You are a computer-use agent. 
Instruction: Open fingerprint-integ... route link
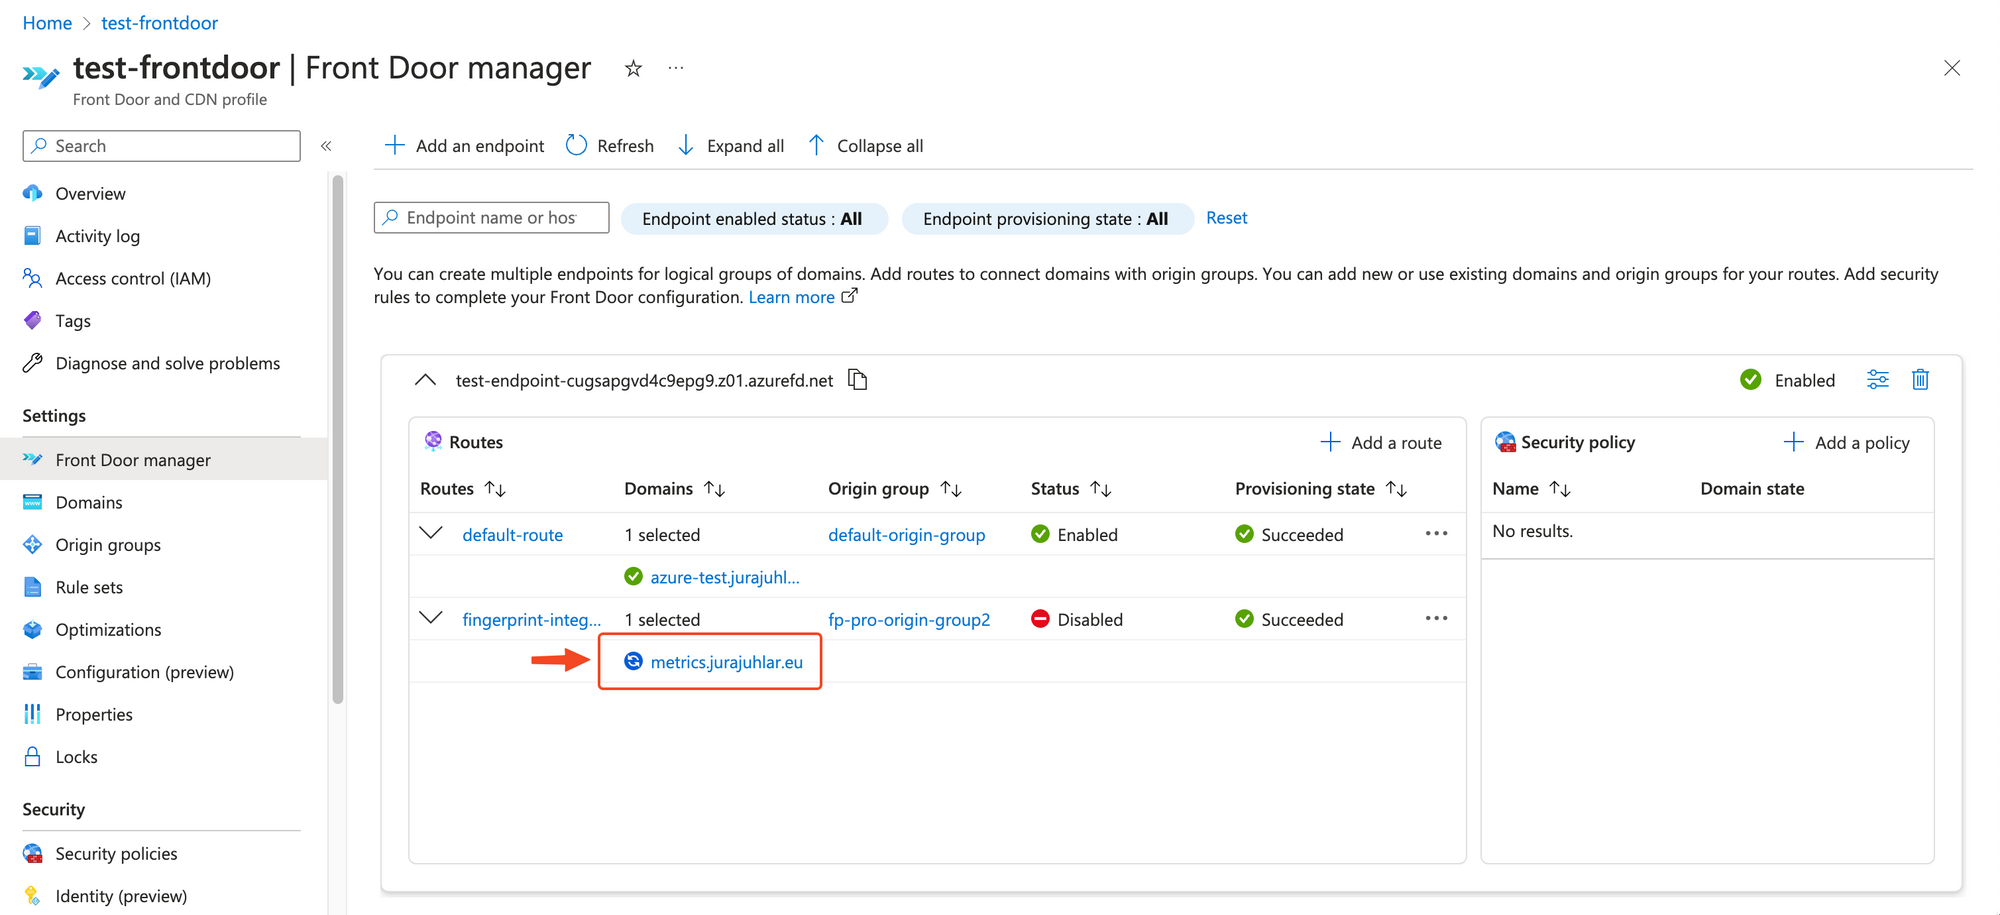[x=531, y=620]
